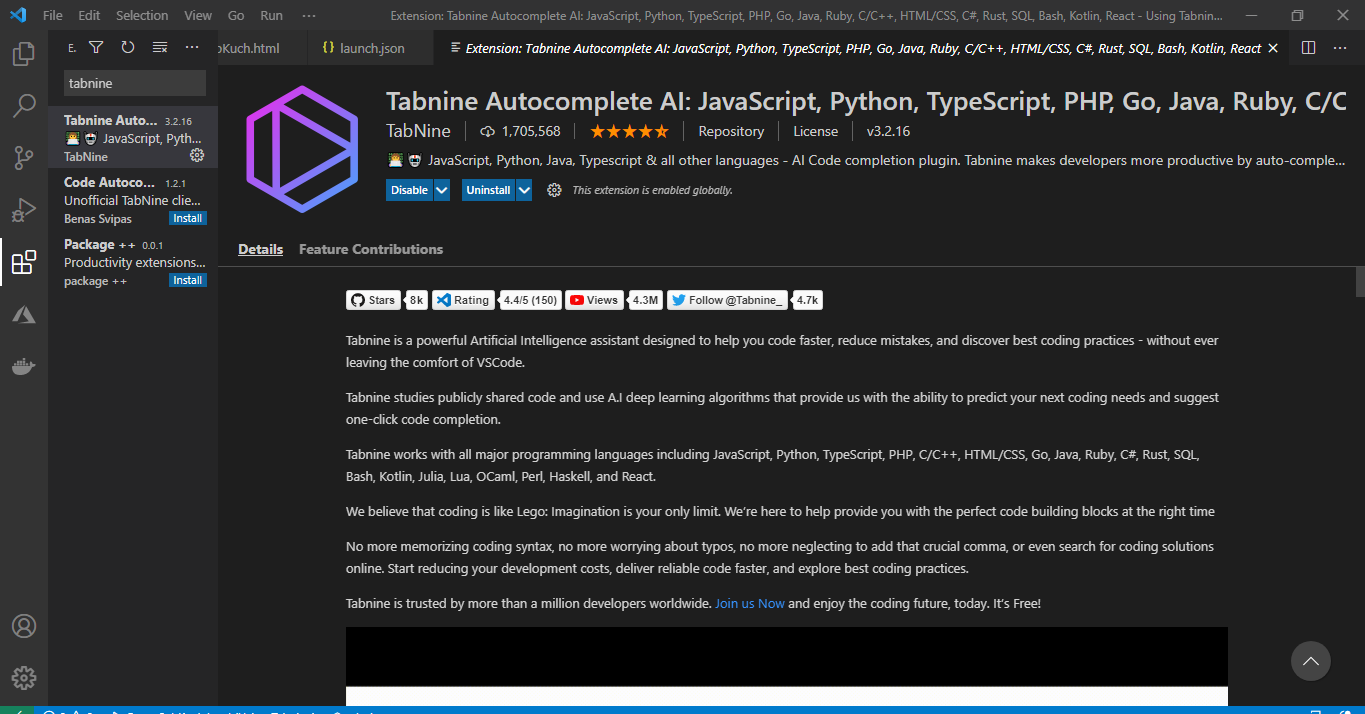Viewport: 1365px width, 714px height.
Task: Click the Filter Extensions funnel icon
Action: (x=96, y=47)
